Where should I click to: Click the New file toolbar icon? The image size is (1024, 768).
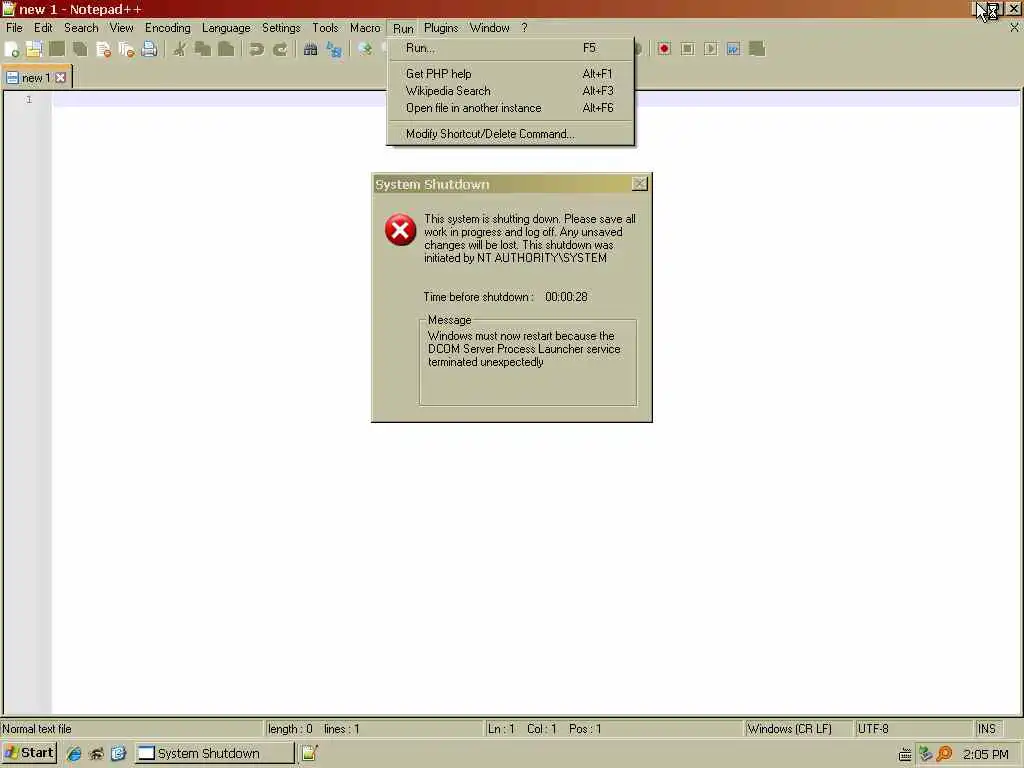pyautogui.click(x=12, y=49)
